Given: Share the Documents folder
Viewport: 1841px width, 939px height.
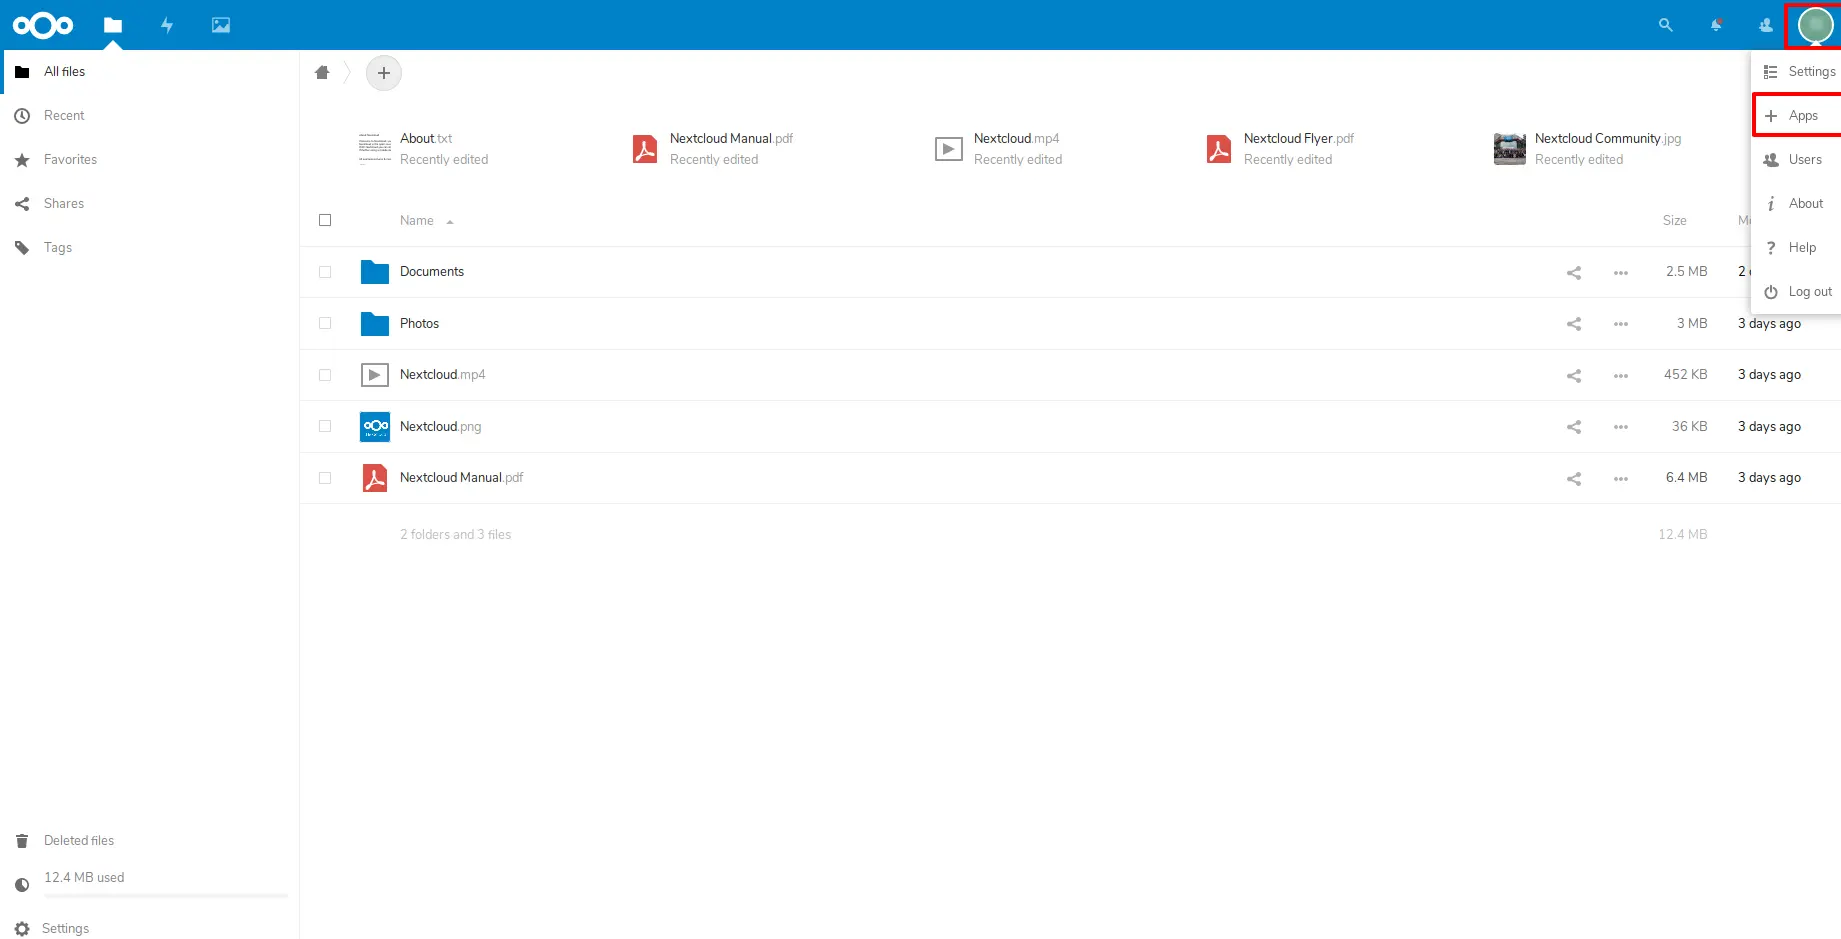Looking at the screenshot, I should (x=1574, y=272).
